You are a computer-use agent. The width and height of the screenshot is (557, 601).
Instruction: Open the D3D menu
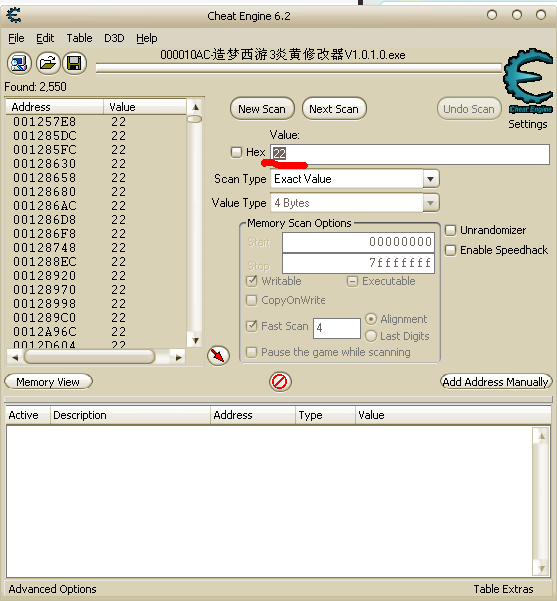click(114, 38)
